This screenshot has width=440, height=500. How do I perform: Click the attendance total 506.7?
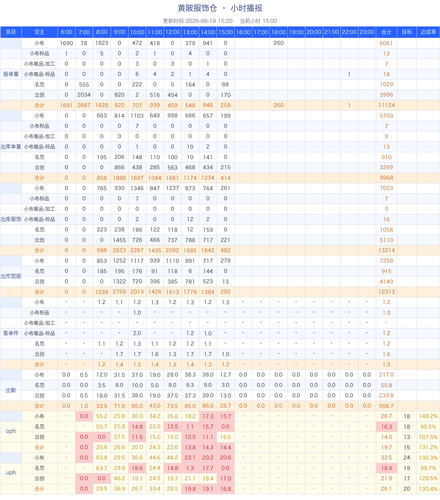coord(386,406)
